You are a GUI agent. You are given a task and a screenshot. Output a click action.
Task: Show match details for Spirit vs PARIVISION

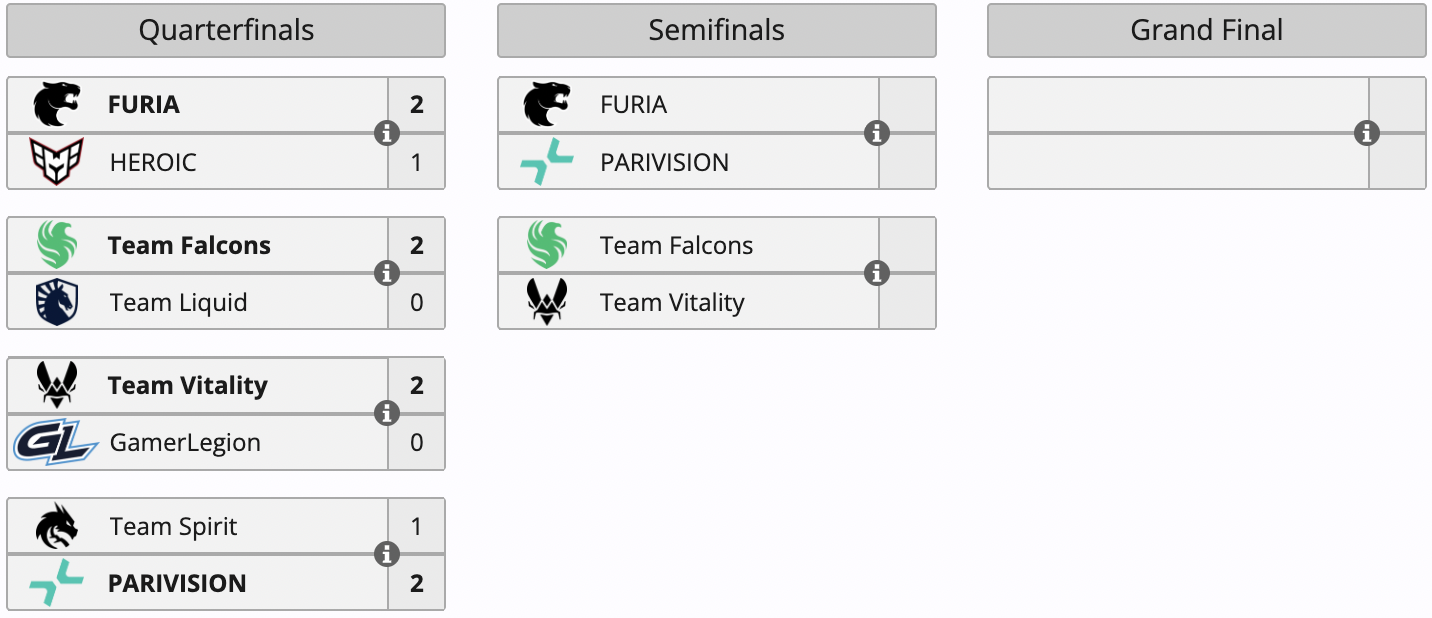click(387, 554)
